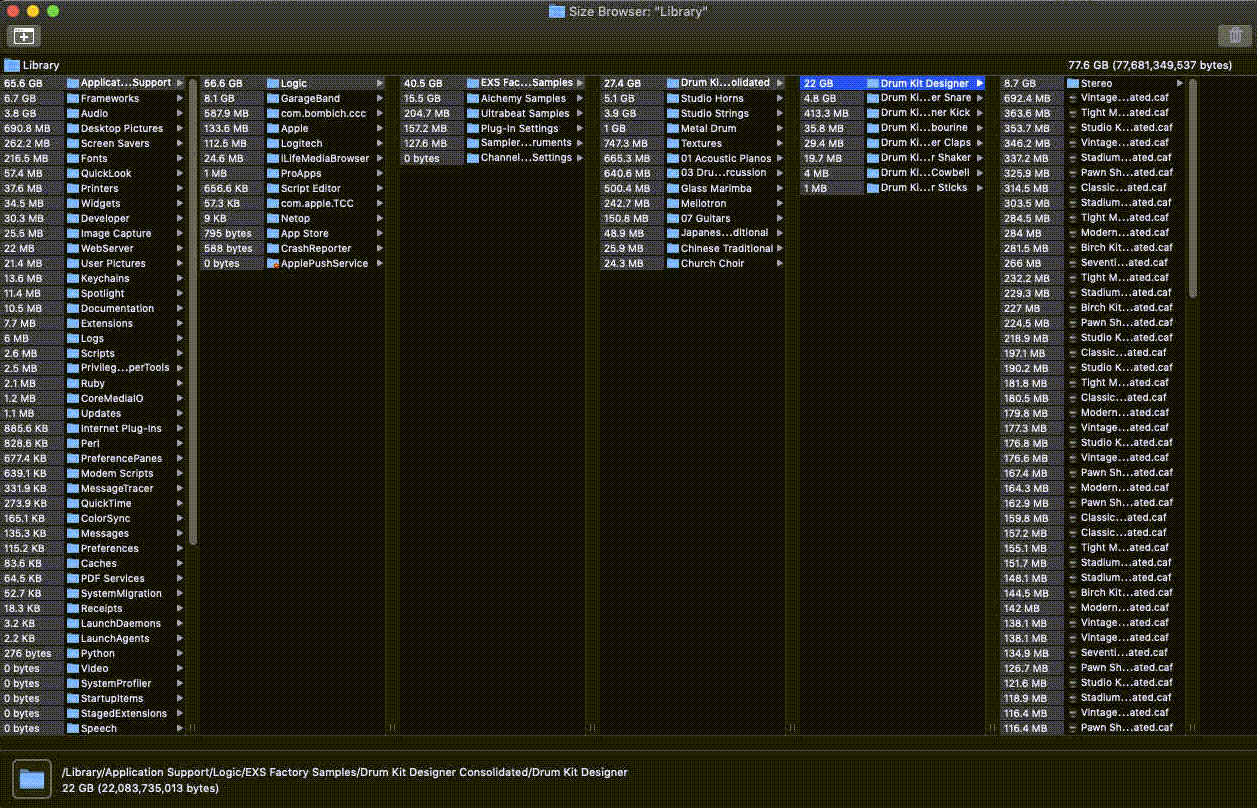This screenshot has width=1257, height=808.
Task: Click the large folder icon in the info bar
Action: tap(32, 778)
